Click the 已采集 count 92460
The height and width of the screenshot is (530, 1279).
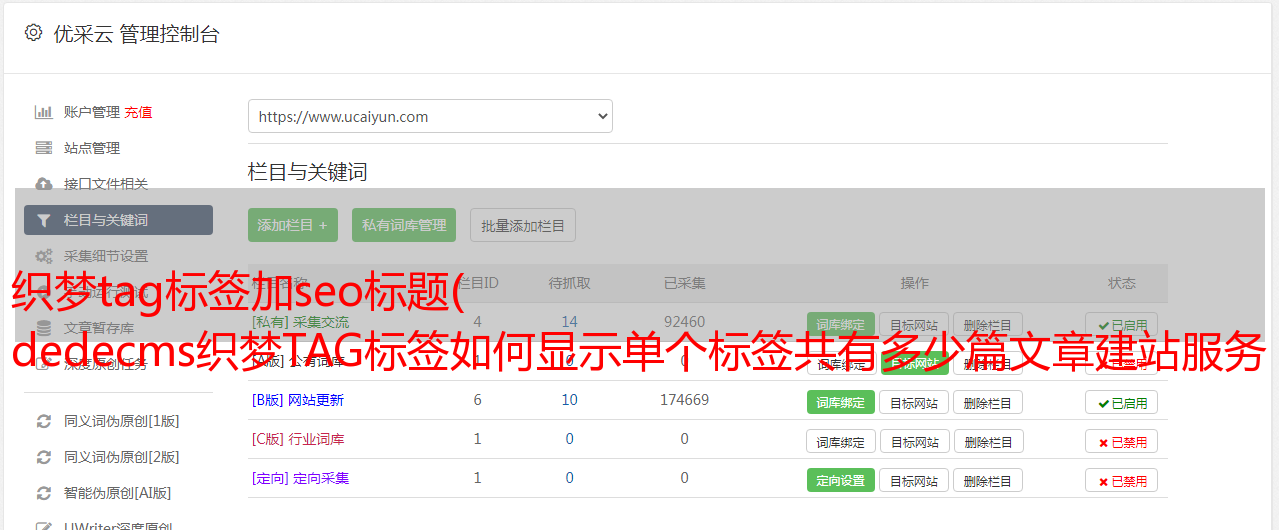(684, 322)
